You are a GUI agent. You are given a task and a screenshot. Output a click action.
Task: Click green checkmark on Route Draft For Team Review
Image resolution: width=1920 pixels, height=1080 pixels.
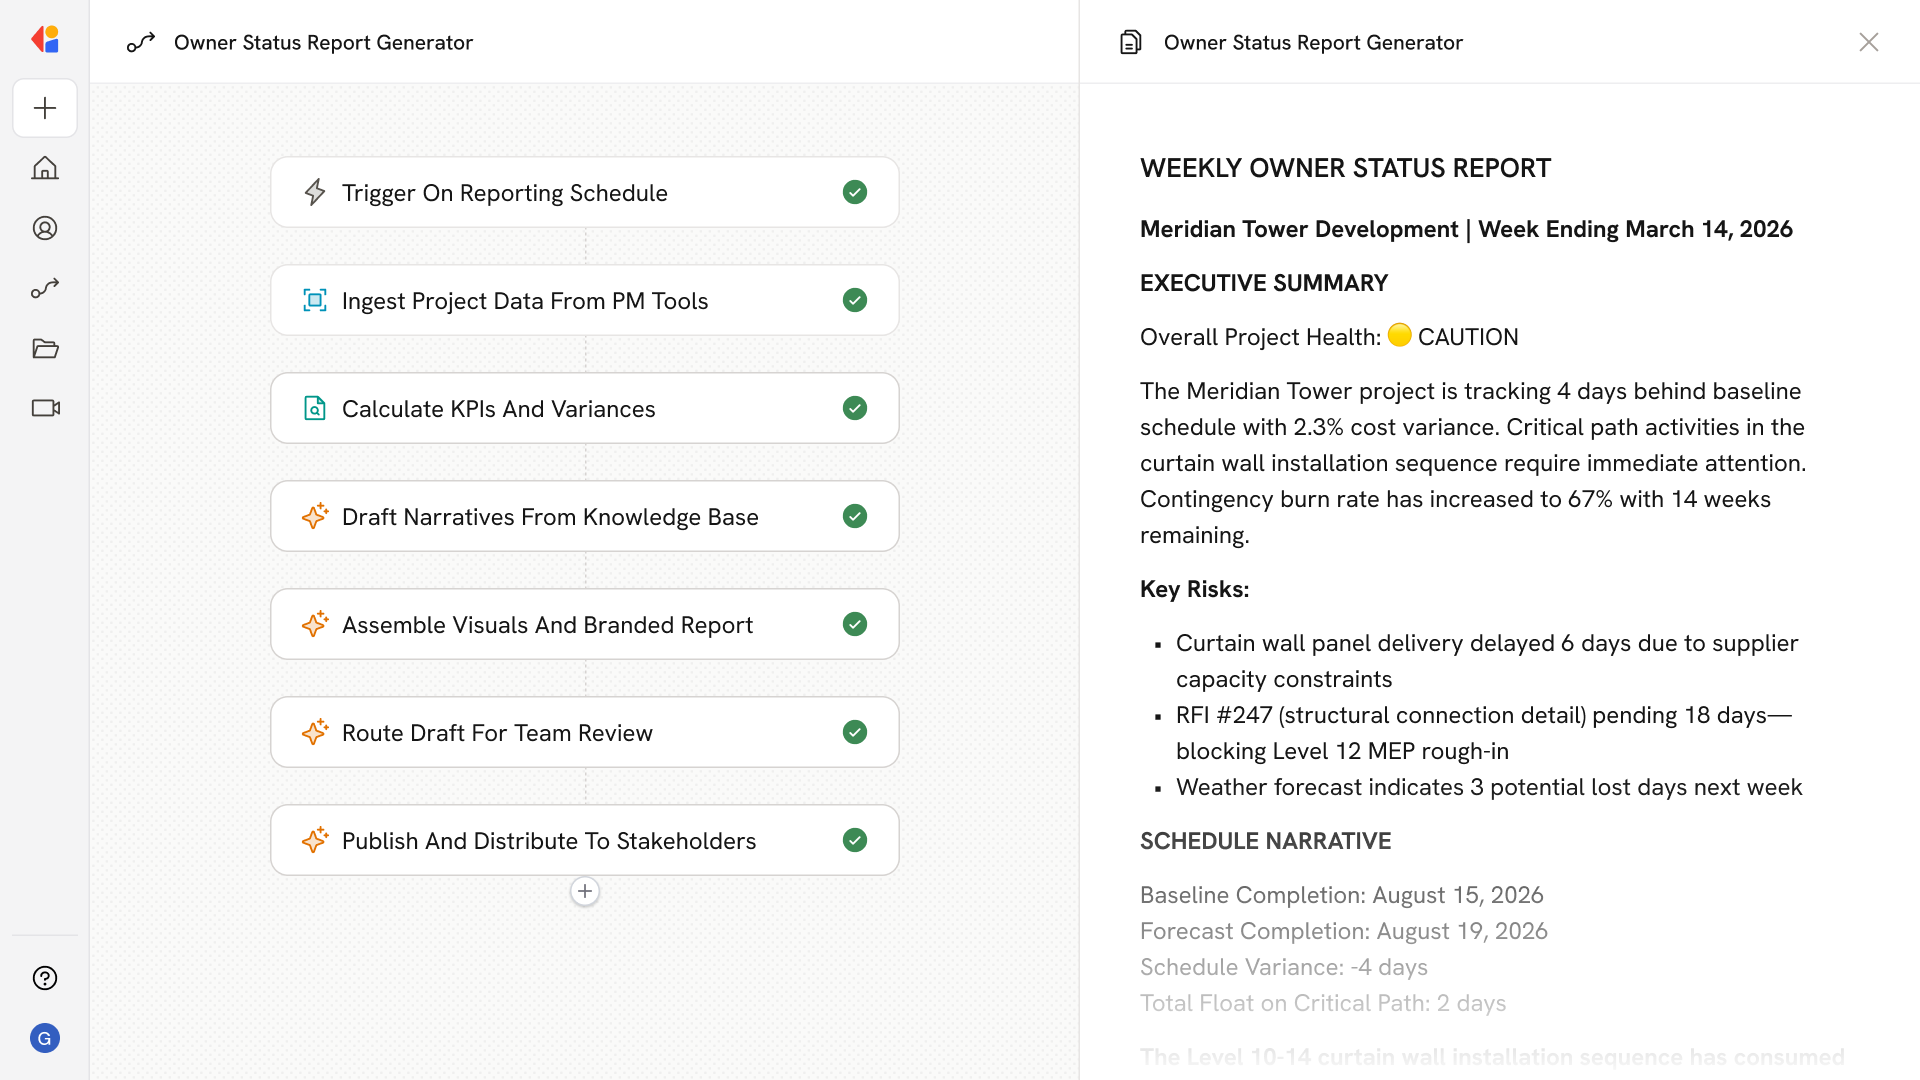tap(854, 732)
